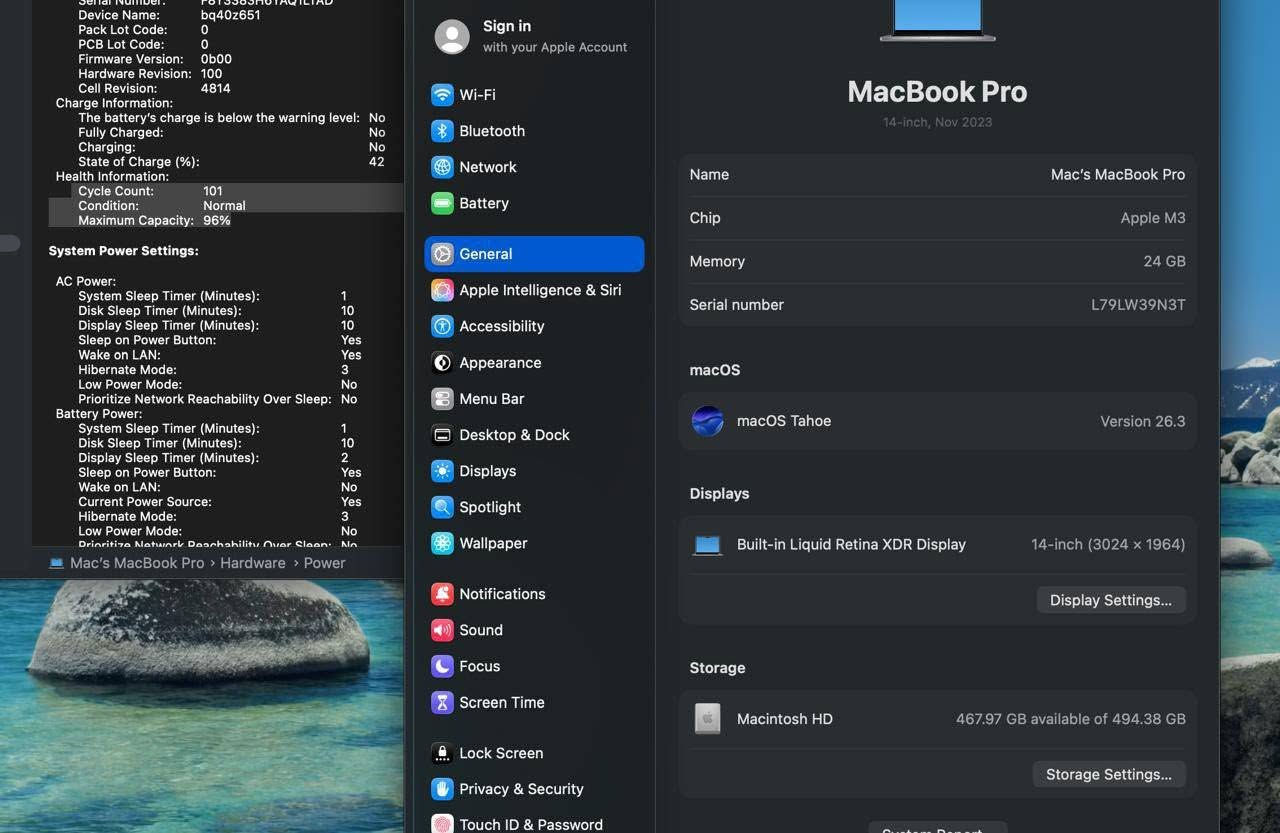
Task: Click the Firmware Version 0b00 row
Action: click(x=155, y=59)
